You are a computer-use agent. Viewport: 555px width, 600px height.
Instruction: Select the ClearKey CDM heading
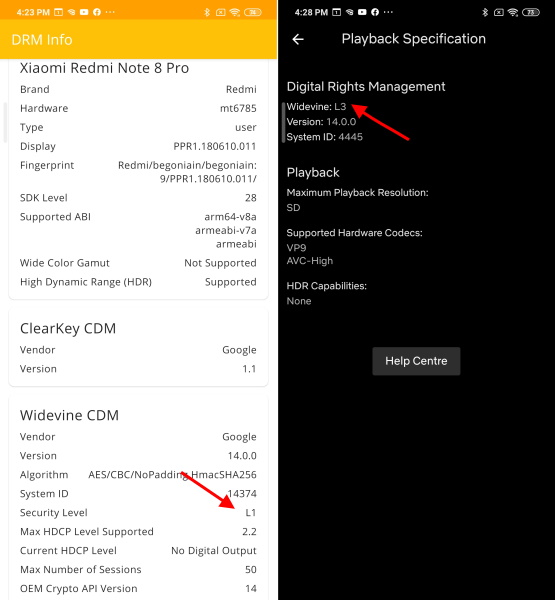click(x=68, y=328)
